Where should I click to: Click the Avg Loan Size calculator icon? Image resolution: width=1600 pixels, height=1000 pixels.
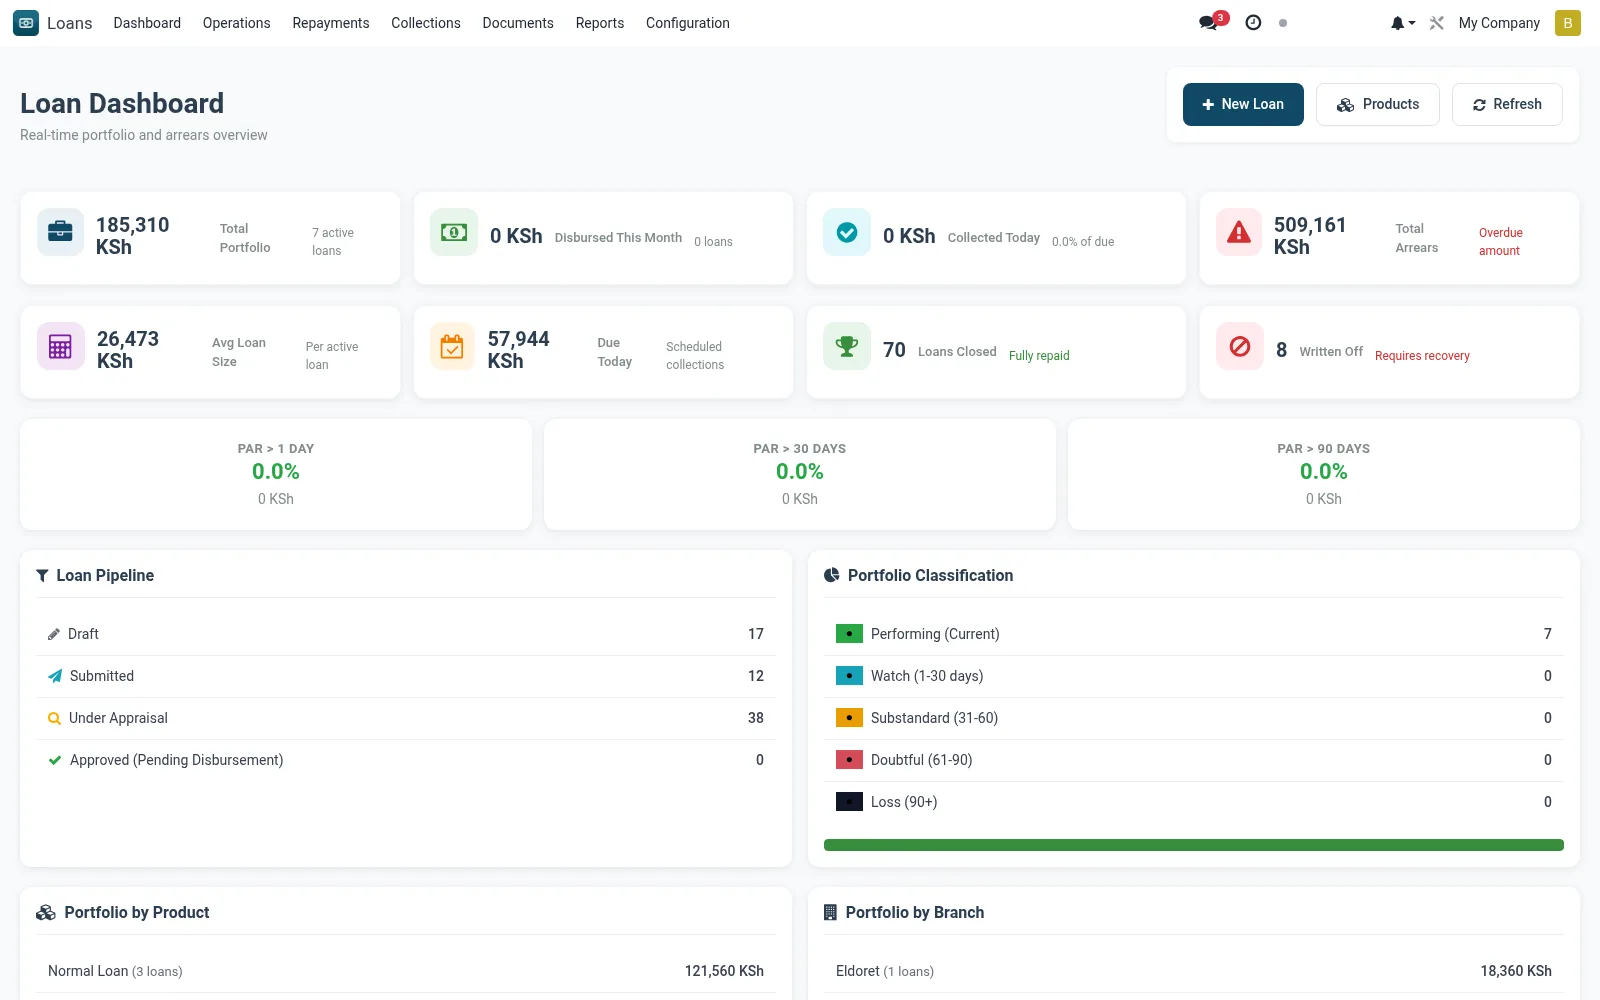coord(60,346)
